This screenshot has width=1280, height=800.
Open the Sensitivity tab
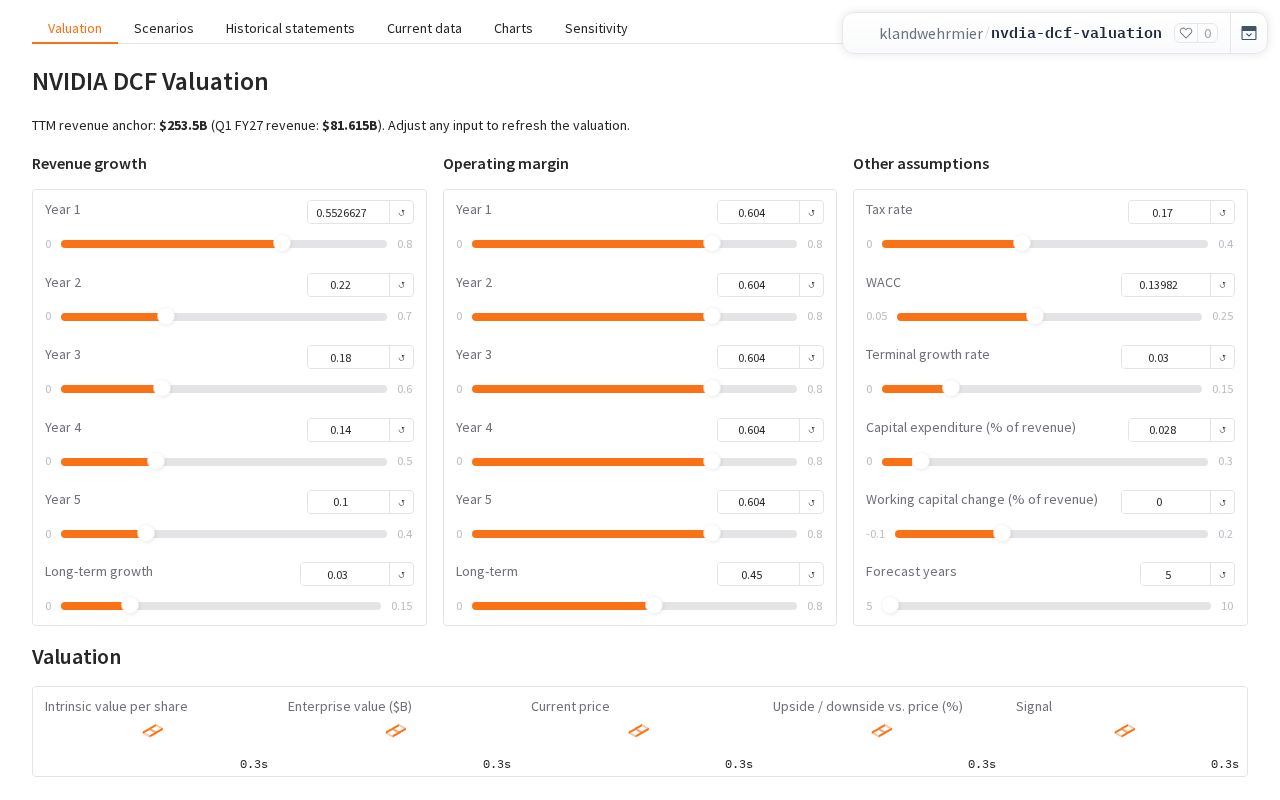point(596,28)
